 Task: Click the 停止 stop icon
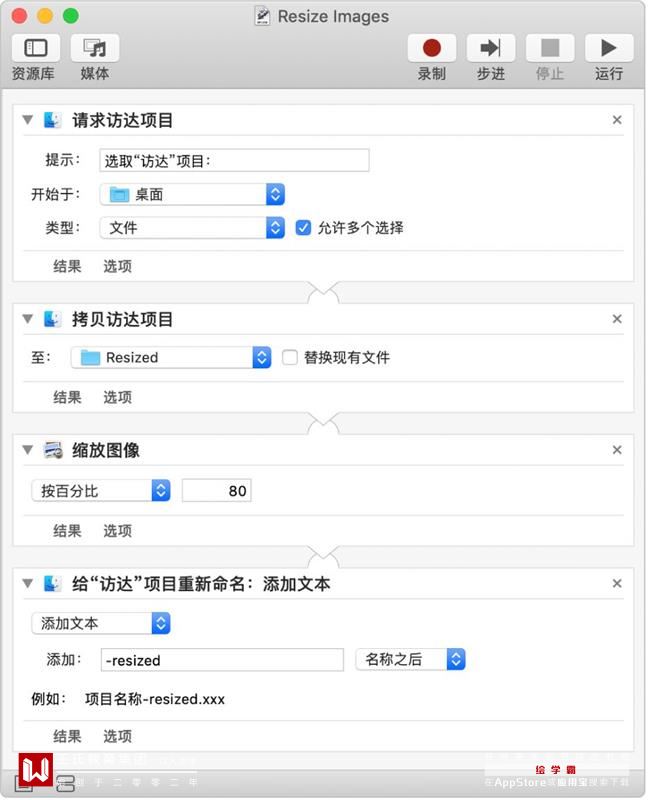[550, 48]
